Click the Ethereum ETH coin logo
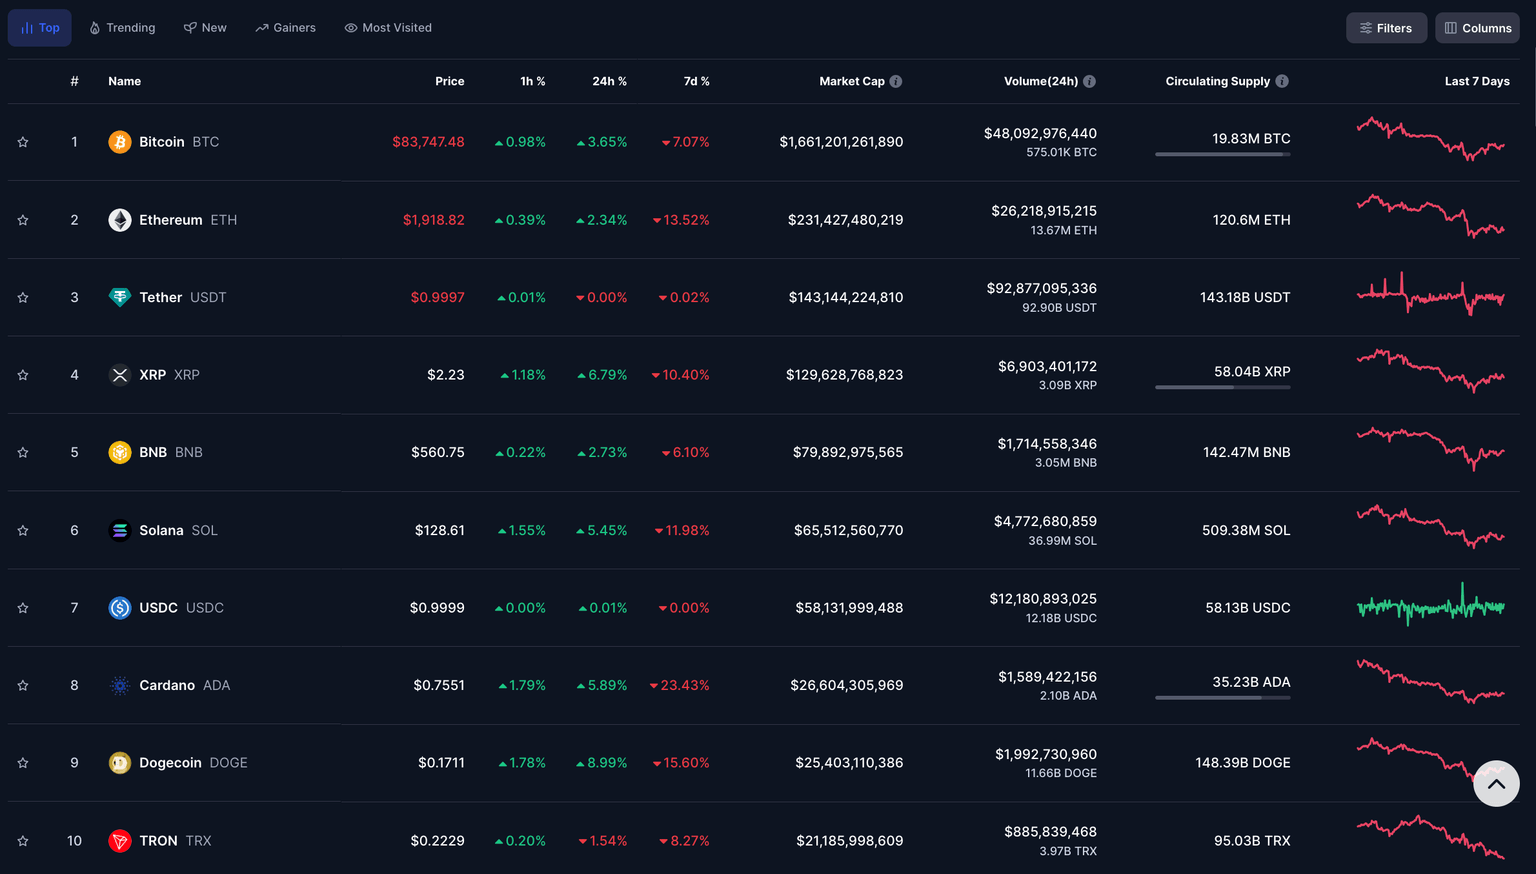This screenshot has width=1536, height=874. point(120,219)
